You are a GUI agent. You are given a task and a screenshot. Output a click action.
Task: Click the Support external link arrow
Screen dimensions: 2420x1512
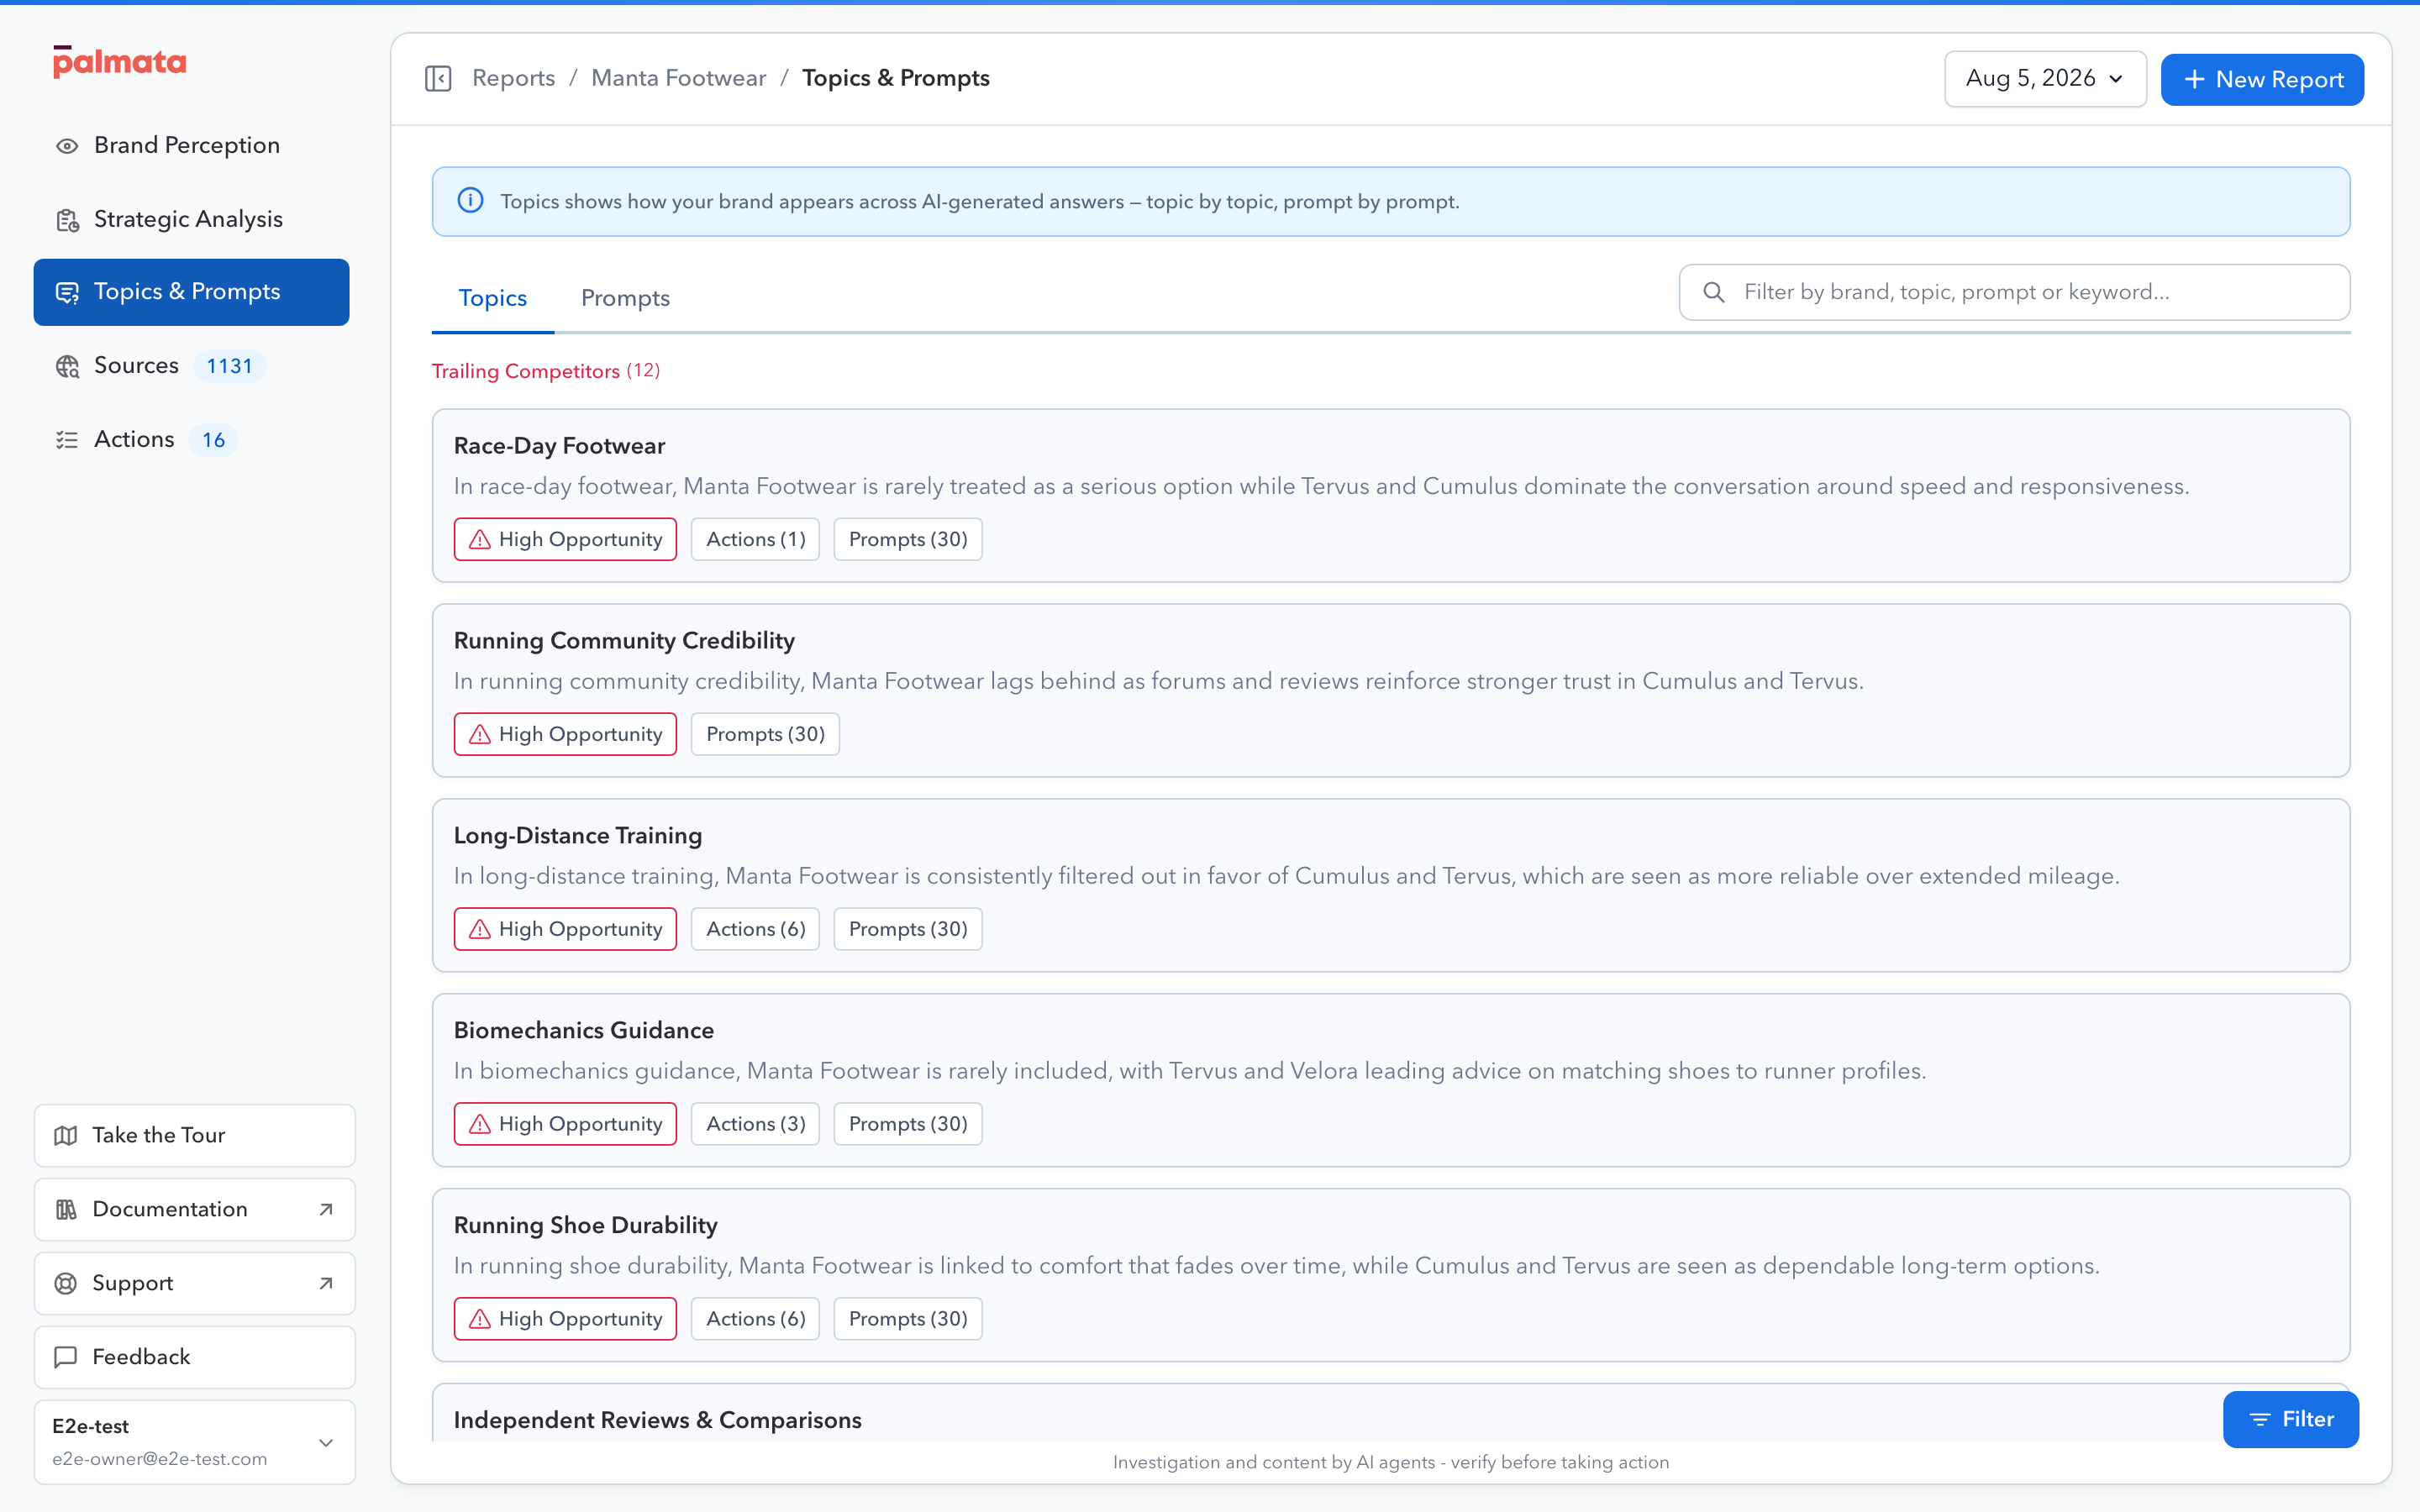[326, 1283]
